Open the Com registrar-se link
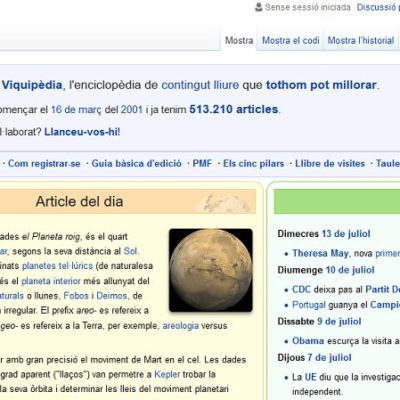Image resolution: width=400 pixels, height=400 pixels. [x=44, y=164]
